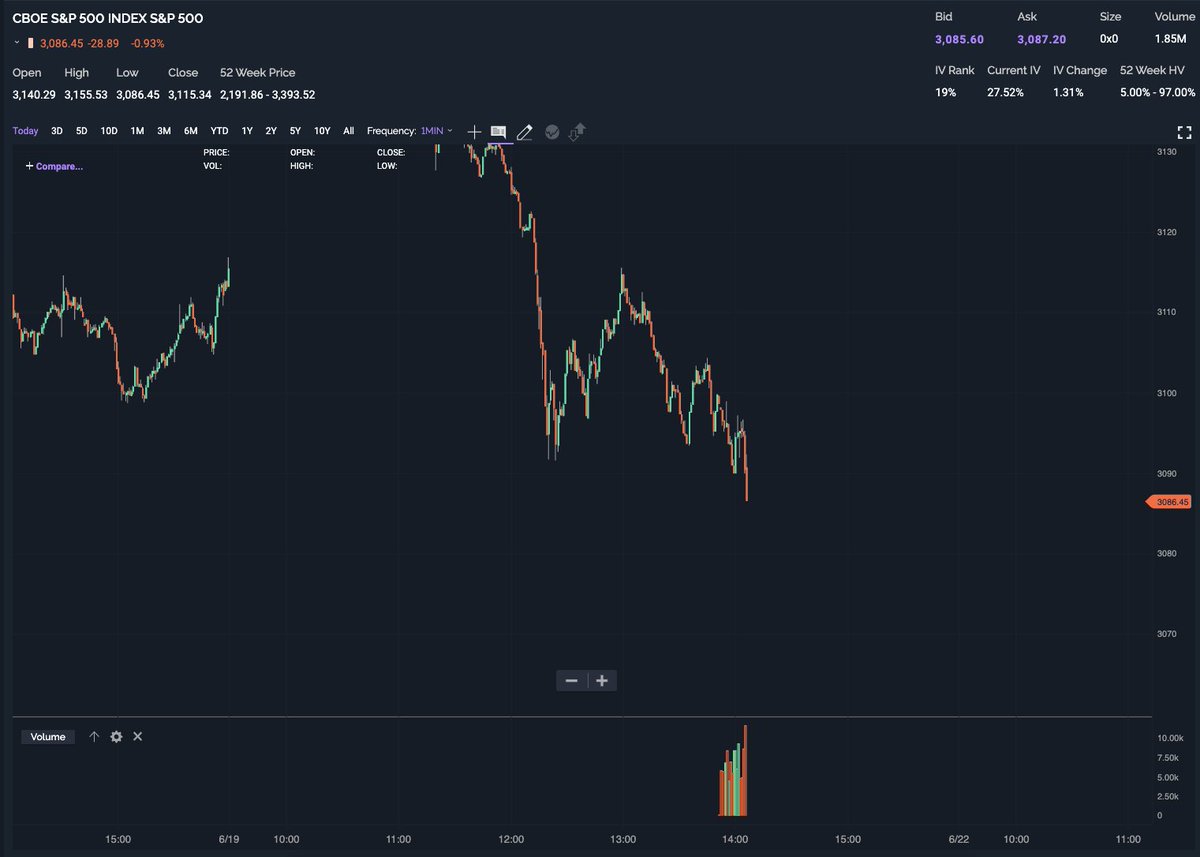Click the share/export arrow icon
This screenshot has height=857, width=1200.
(577, 131)
